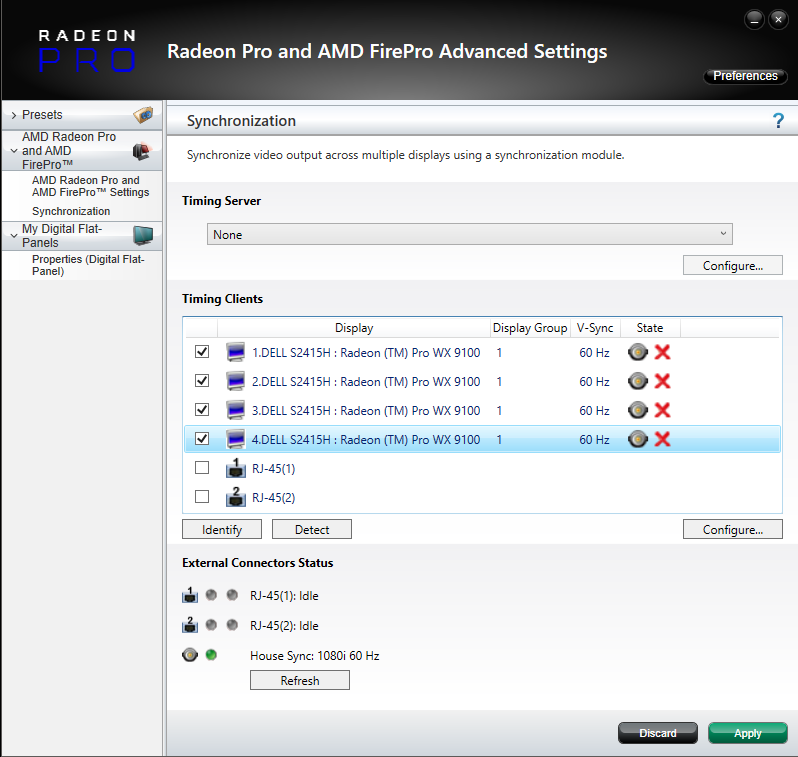The image size is (798, 757).
Task: Sort by the Display column header
Action: [x=354, y=328]
